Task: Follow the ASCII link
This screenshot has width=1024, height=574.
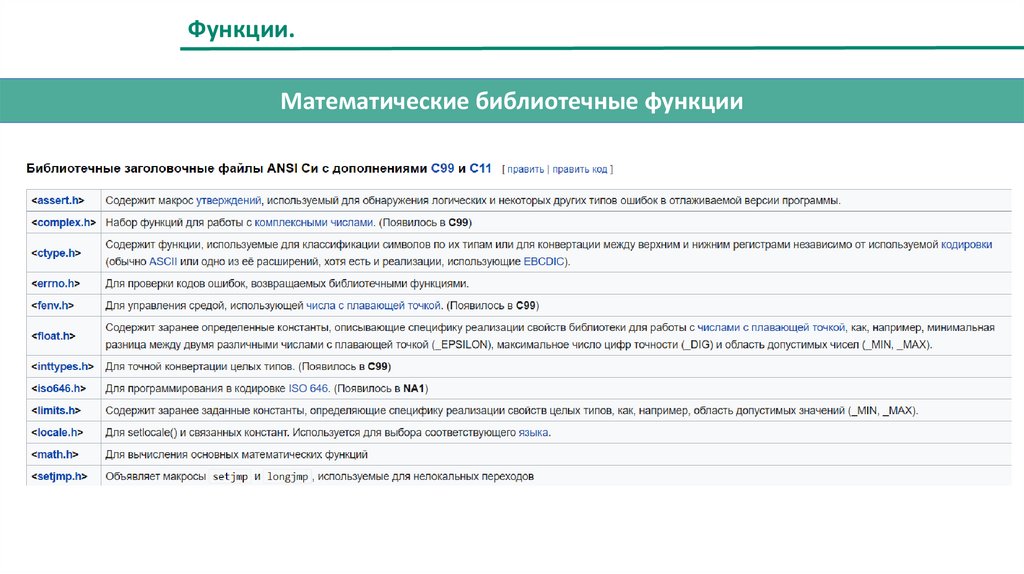Action: (163, 262)
